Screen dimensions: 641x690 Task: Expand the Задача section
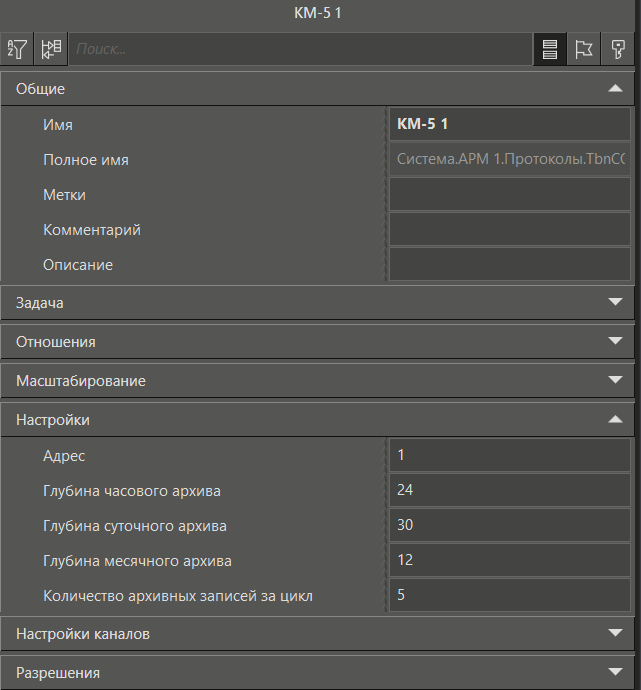[615, 302]
